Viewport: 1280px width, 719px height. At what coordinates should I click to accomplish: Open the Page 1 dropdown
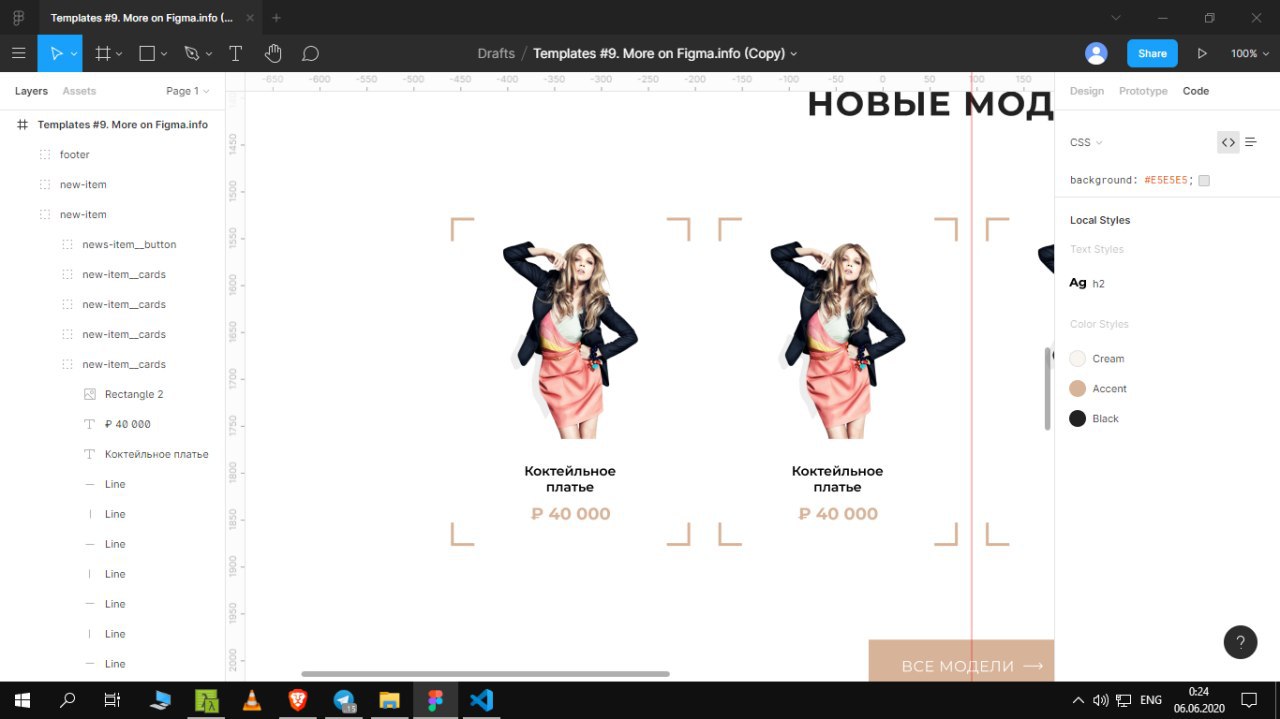pyautogui.click(x=188, y=91)
